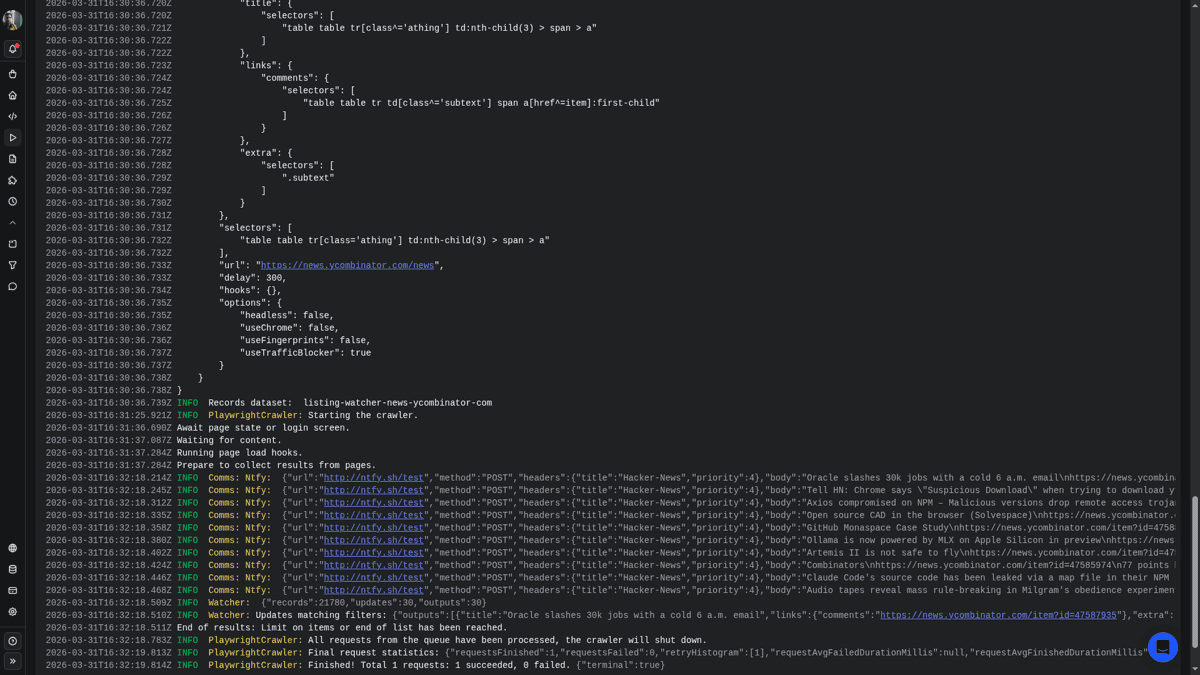Expand the sidebar with double chevron
Screen dimensions: 1200x675
tap(13, 661)
